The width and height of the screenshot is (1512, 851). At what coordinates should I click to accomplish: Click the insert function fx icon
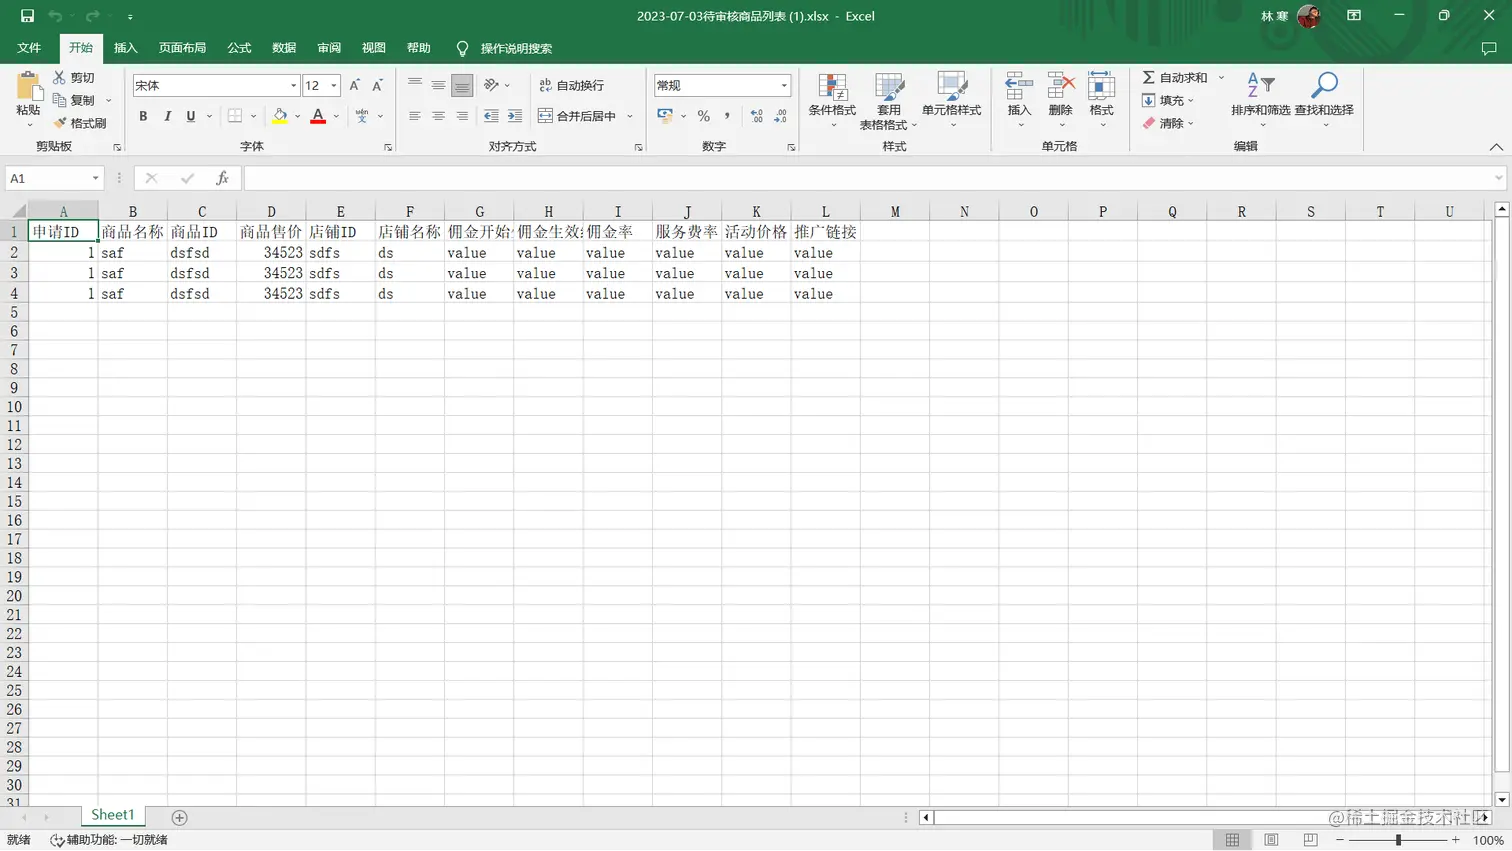[222, 178]
